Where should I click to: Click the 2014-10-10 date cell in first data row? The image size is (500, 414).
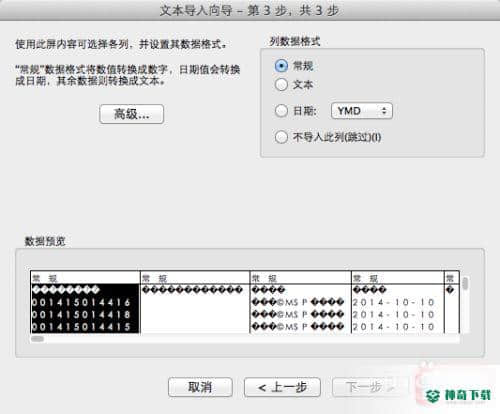393,302
